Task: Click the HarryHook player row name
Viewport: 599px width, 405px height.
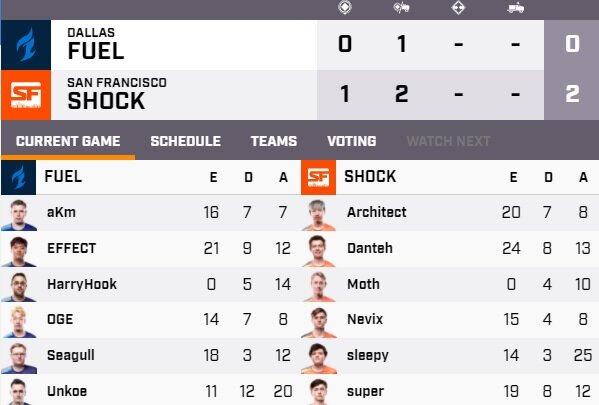Action: coord(82,284)
